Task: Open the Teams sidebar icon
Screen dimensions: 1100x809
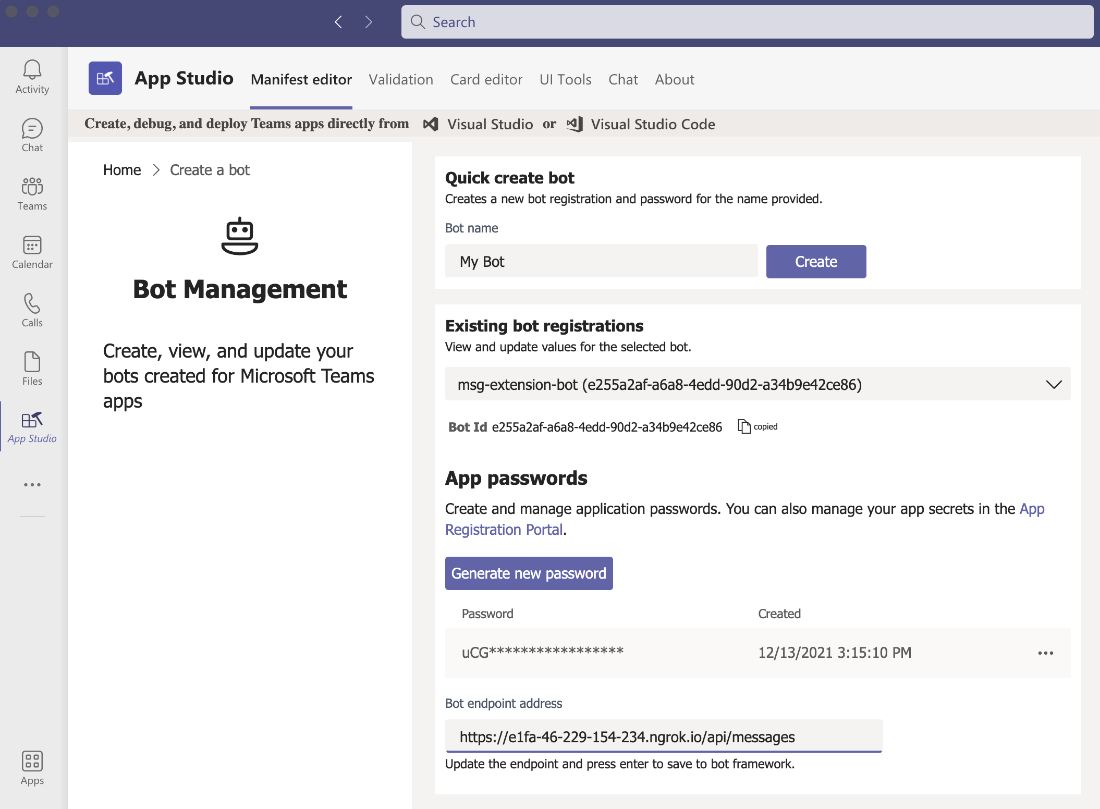Action: click(32, 194)
